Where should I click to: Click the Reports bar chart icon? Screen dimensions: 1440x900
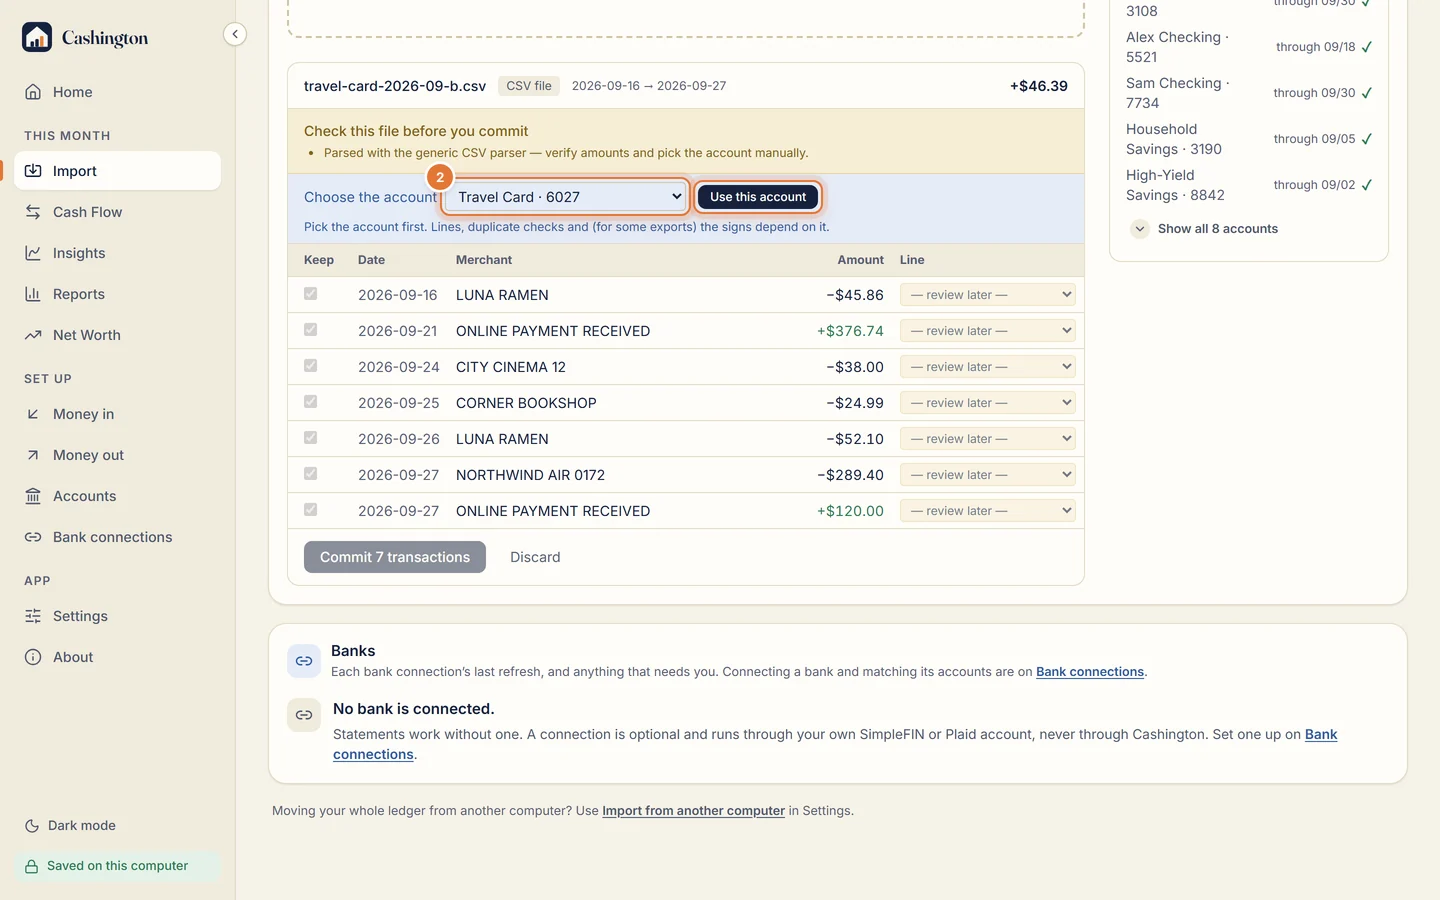(33, 294)
